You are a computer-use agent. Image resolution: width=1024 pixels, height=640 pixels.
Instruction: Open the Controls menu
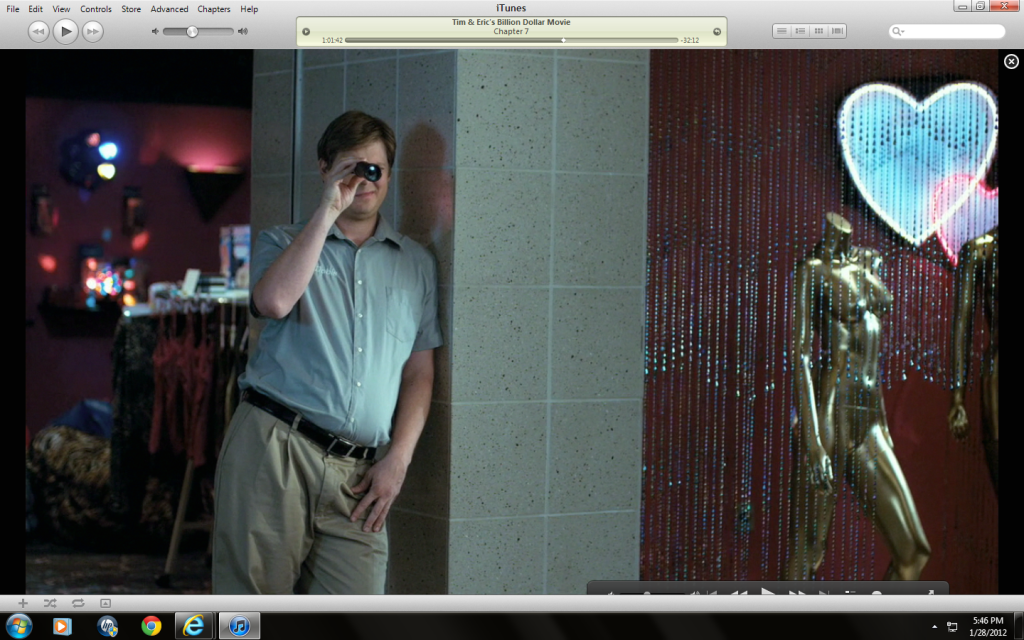pyautogui.click(x=95, y=9)
